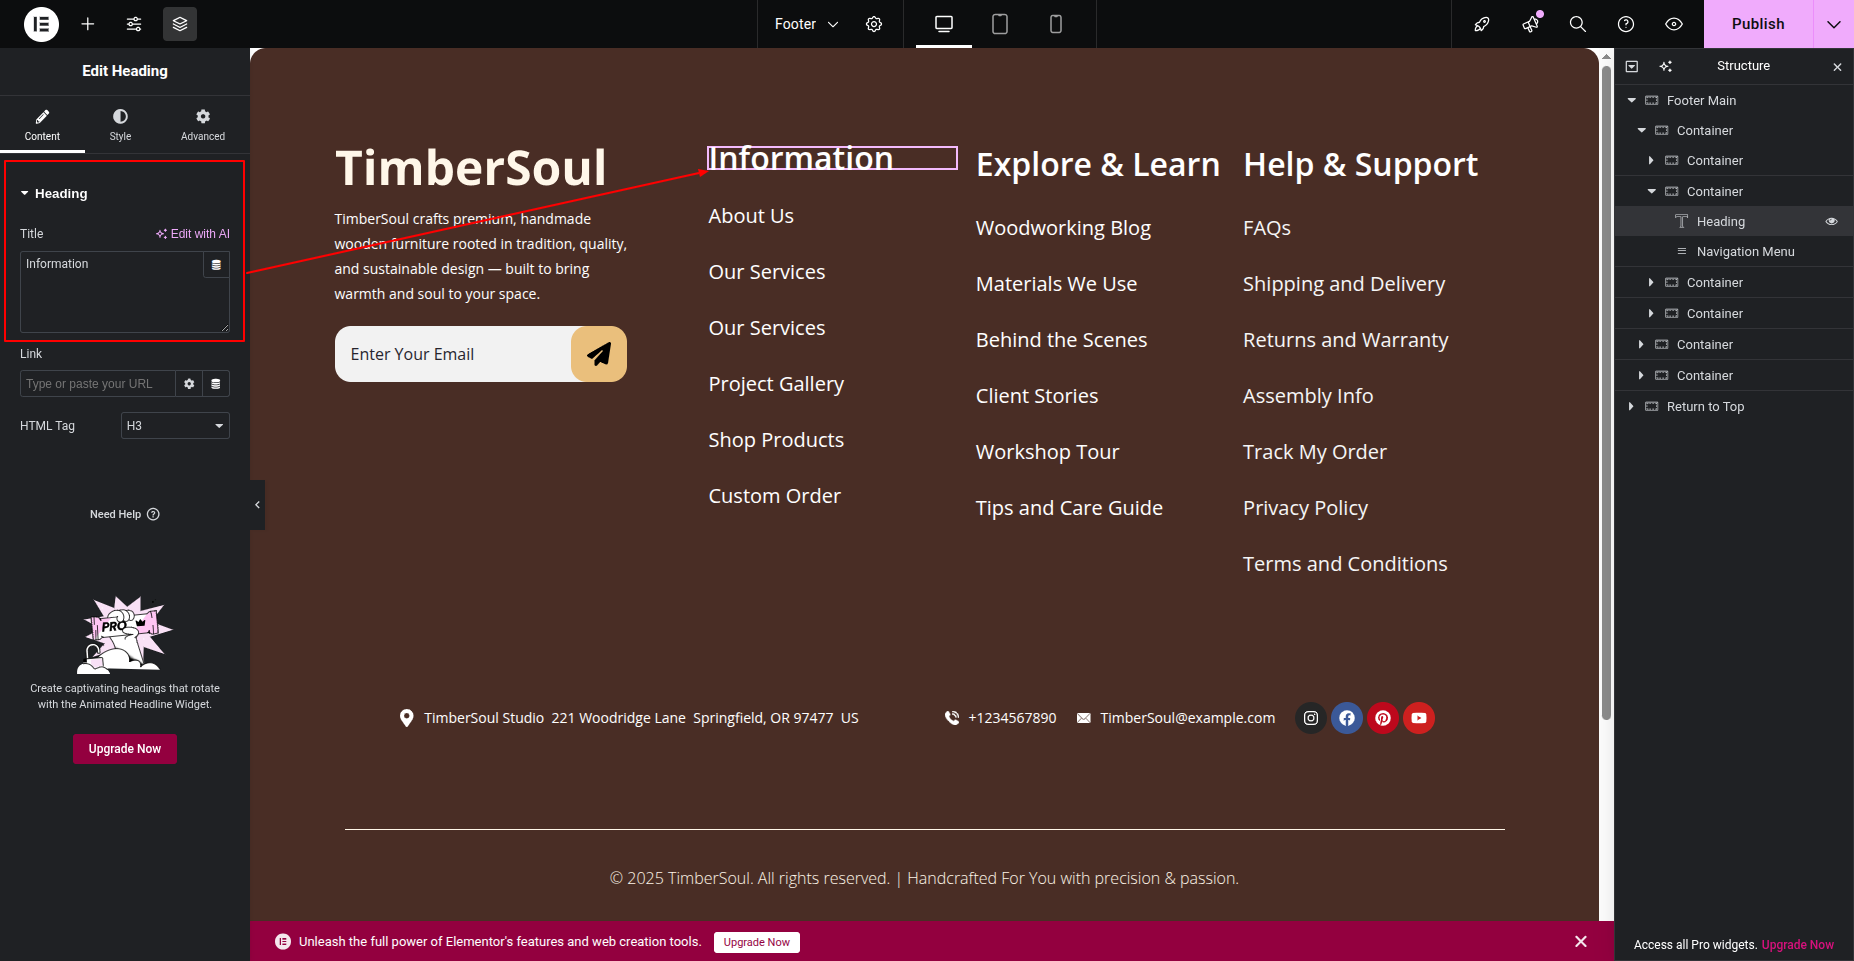
Task: Toggle Heading visibility eye in Structure
Action: pos(1832,222)
